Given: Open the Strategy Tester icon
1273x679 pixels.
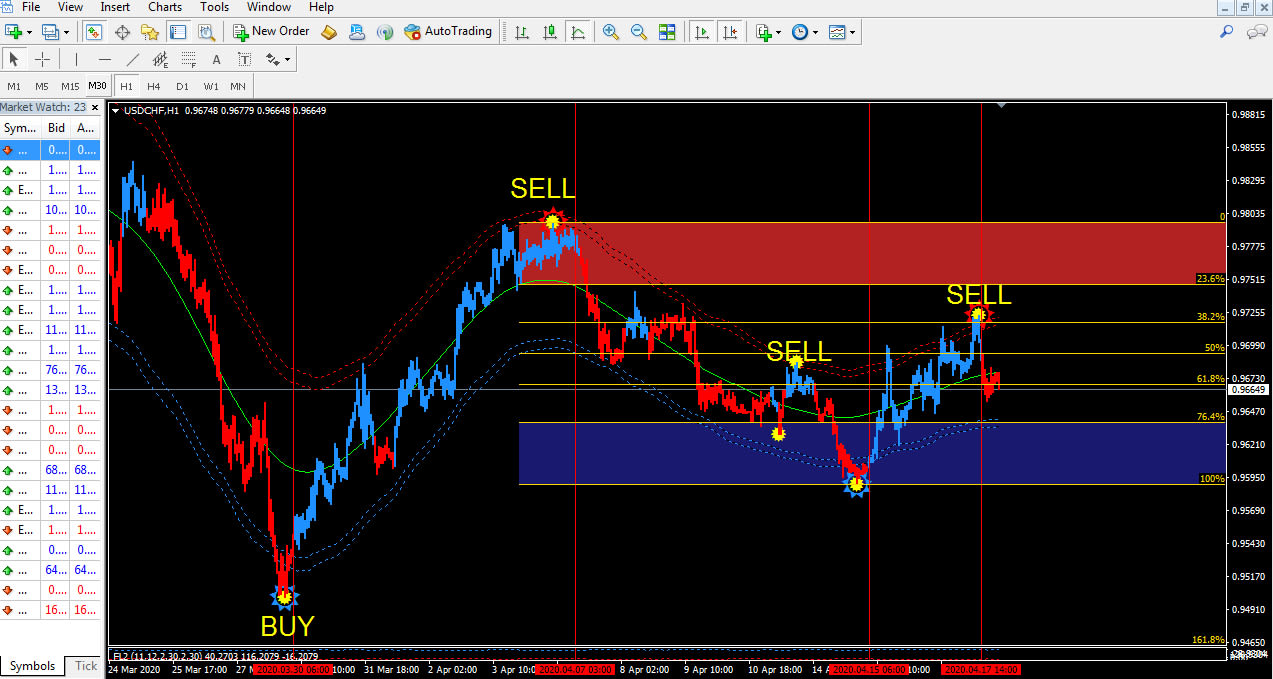Looking at the screenshot, I should point(206,32).
